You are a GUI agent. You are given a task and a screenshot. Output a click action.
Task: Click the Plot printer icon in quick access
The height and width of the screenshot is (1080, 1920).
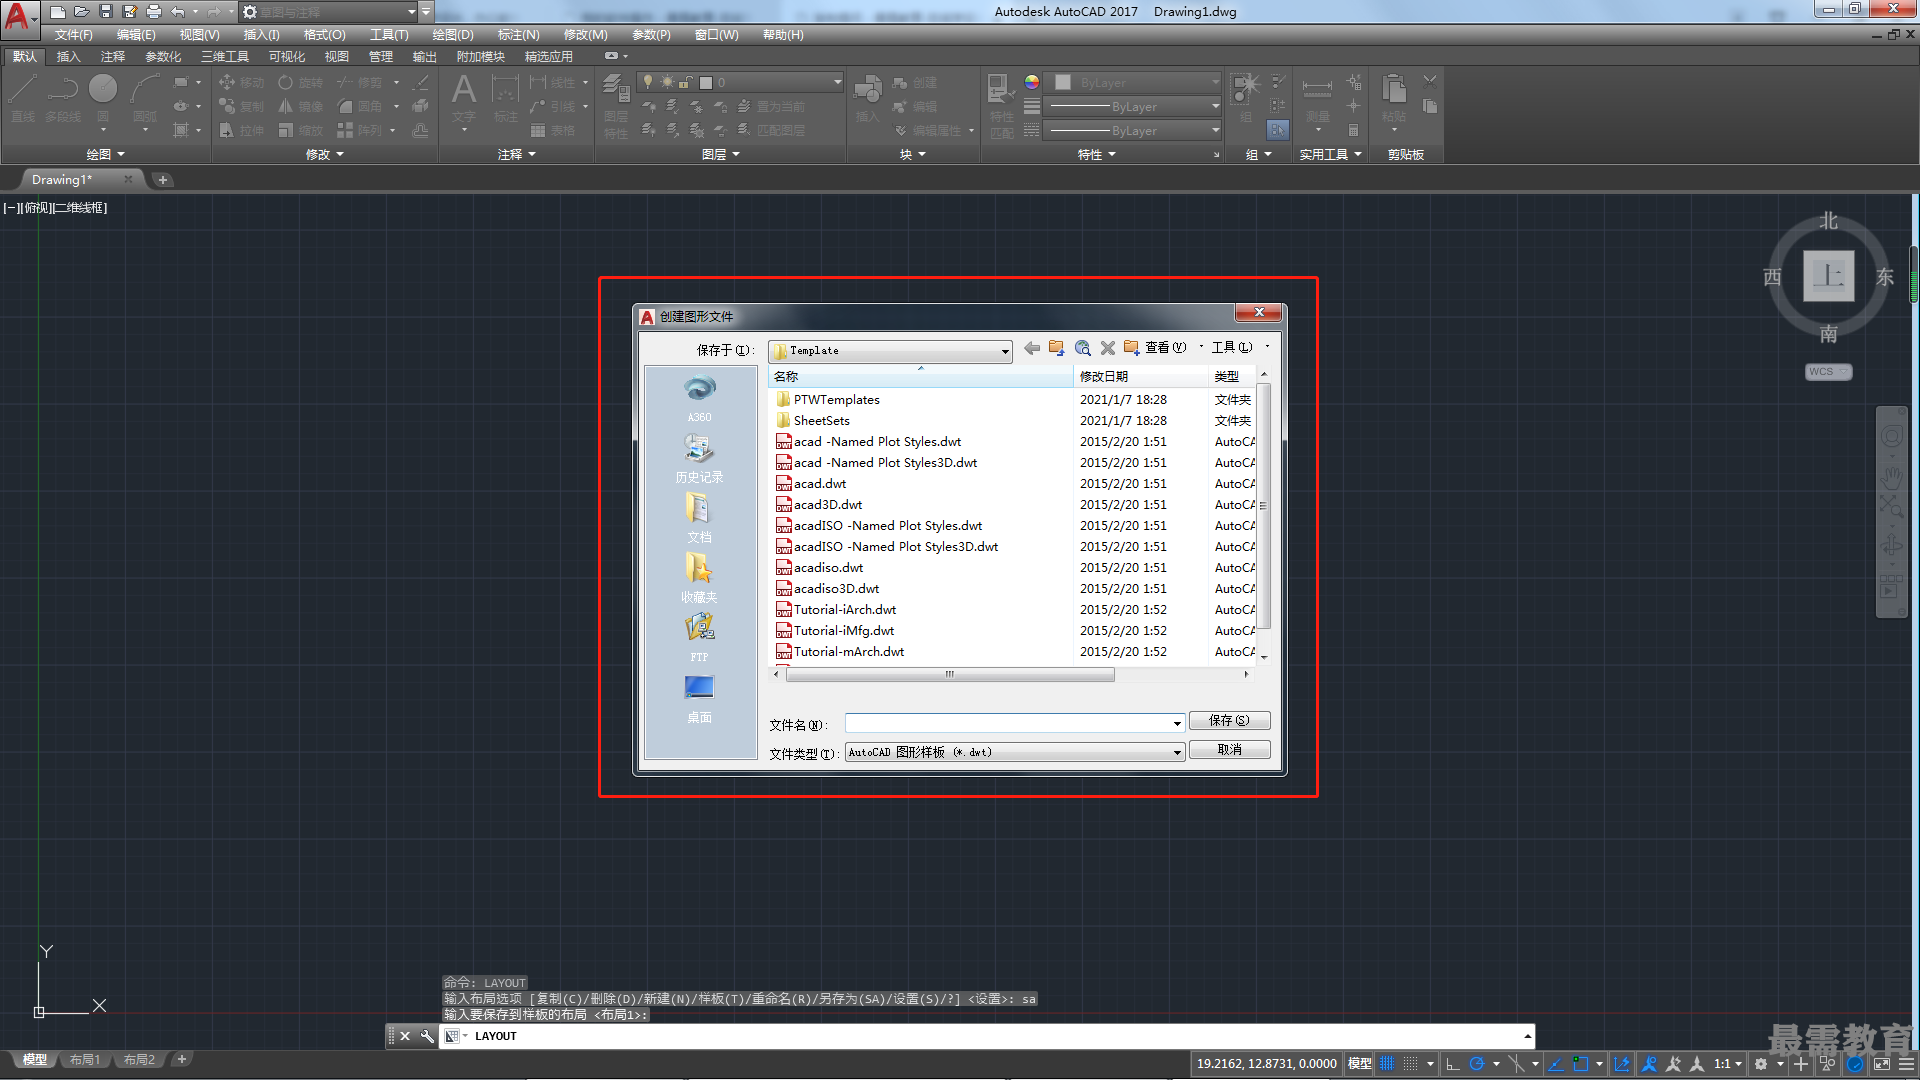click(x=154, y=12)
